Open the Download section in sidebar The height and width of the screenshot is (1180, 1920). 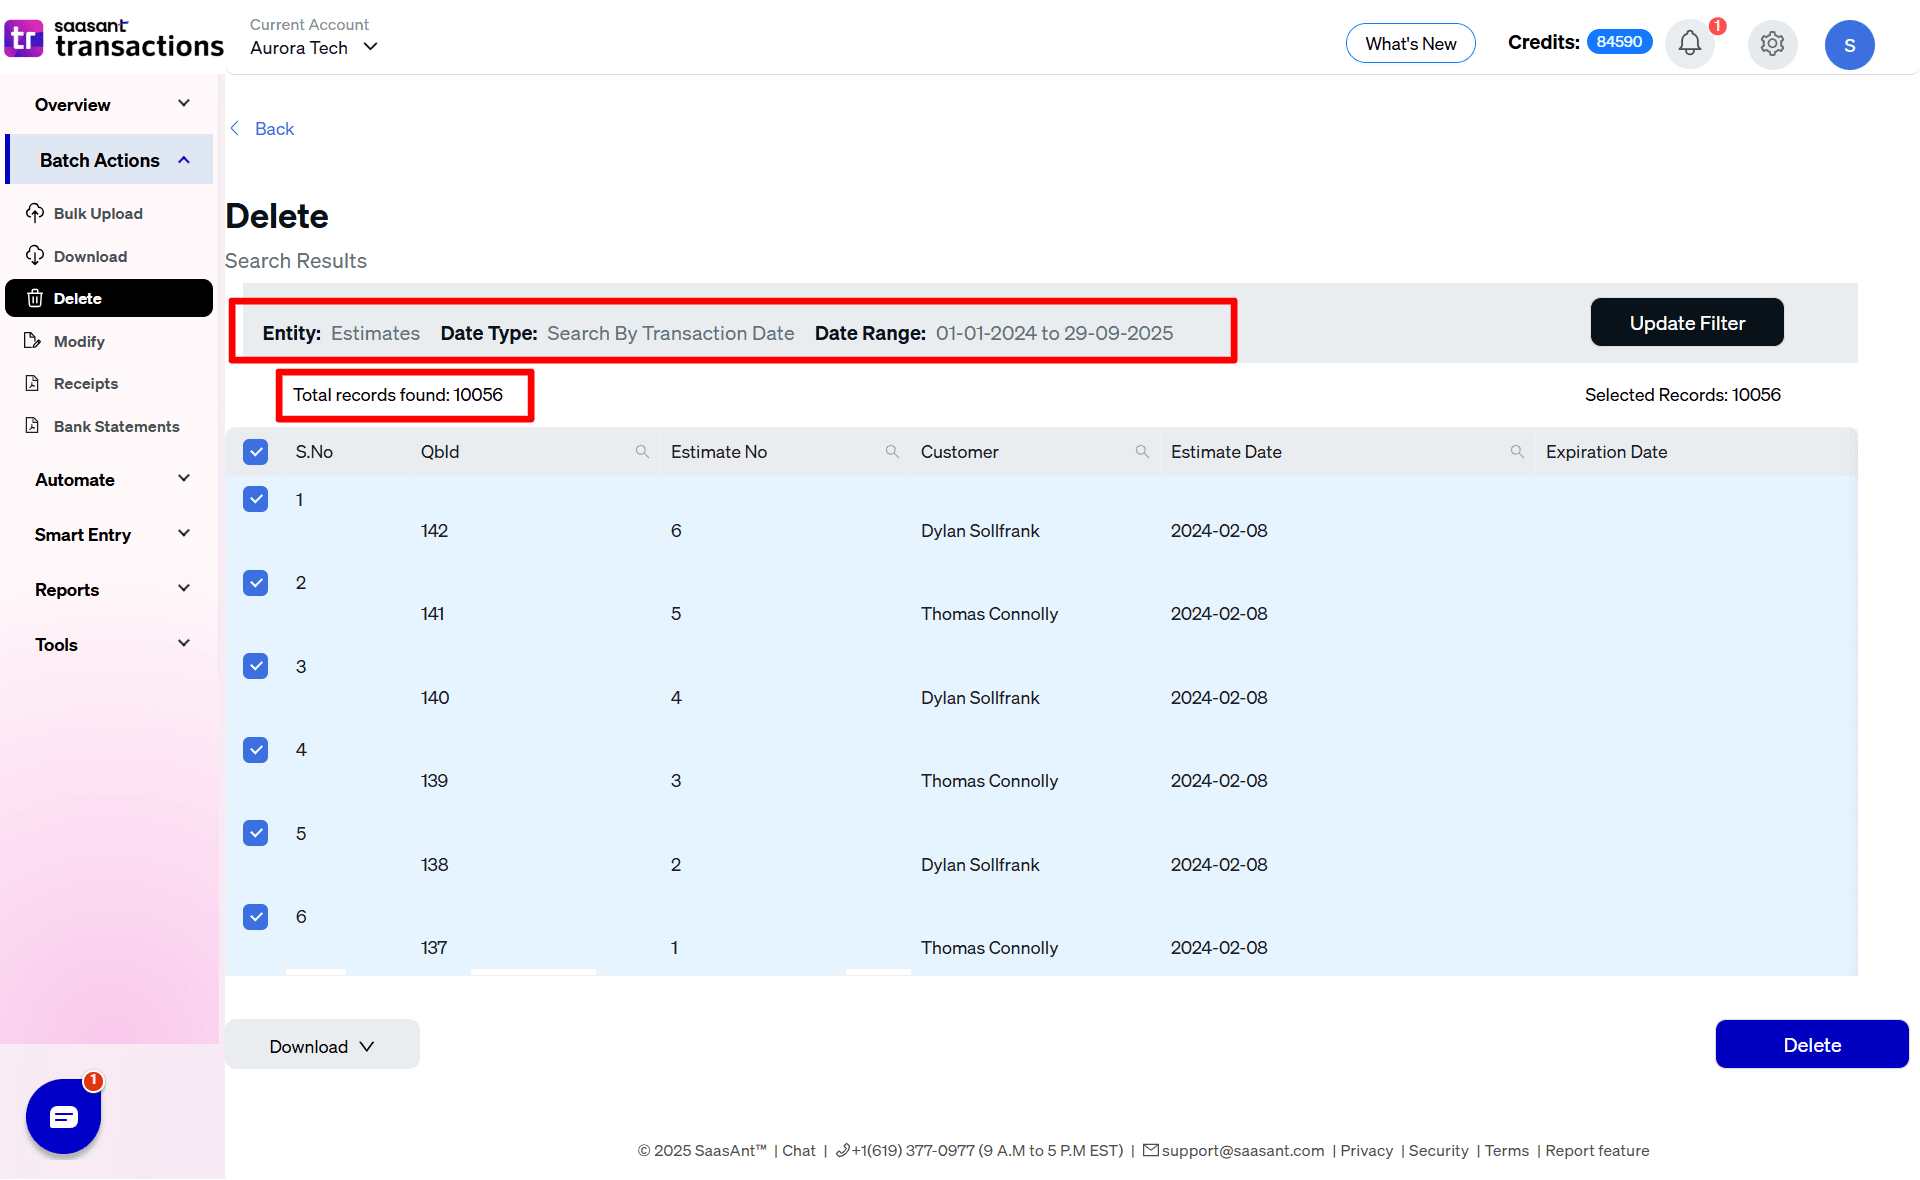[36, 256]
